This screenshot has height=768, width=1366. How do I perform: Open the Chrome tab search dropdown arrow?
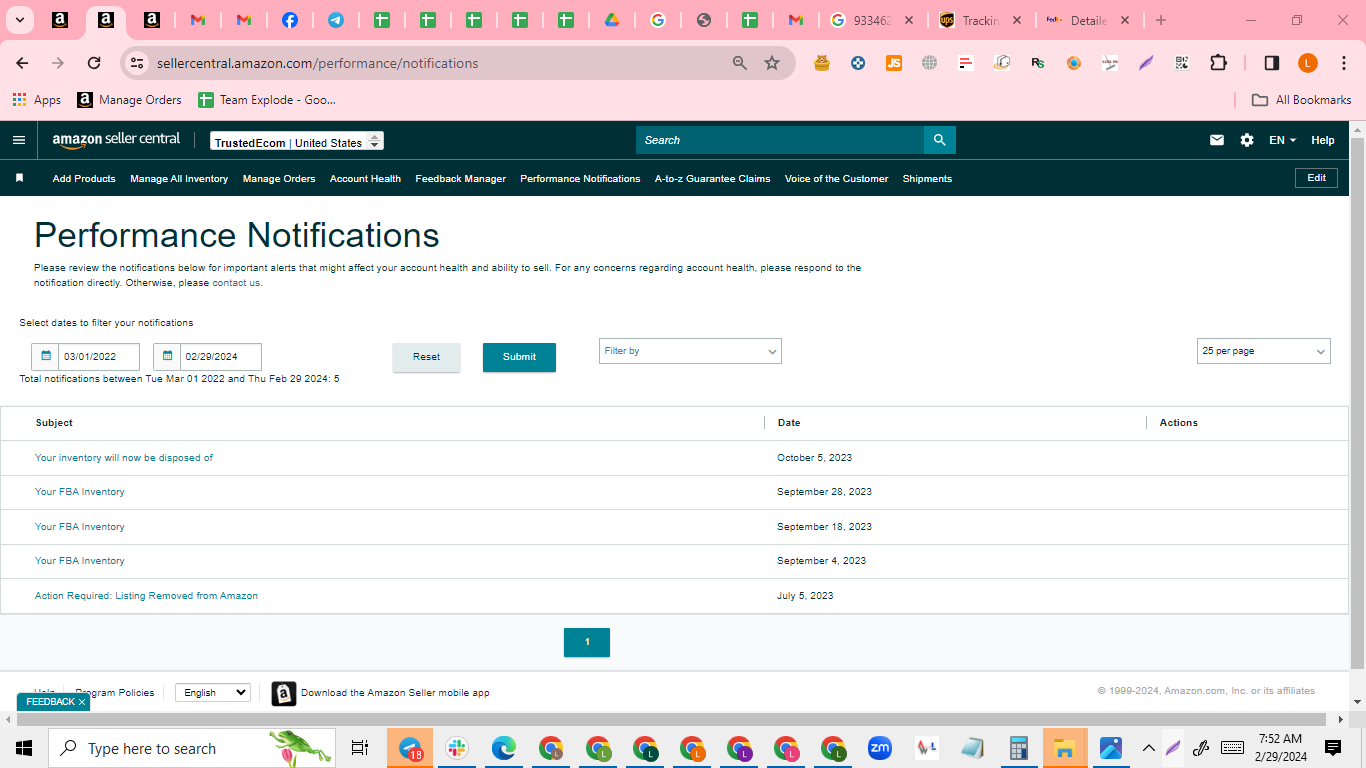click(19, 20)
